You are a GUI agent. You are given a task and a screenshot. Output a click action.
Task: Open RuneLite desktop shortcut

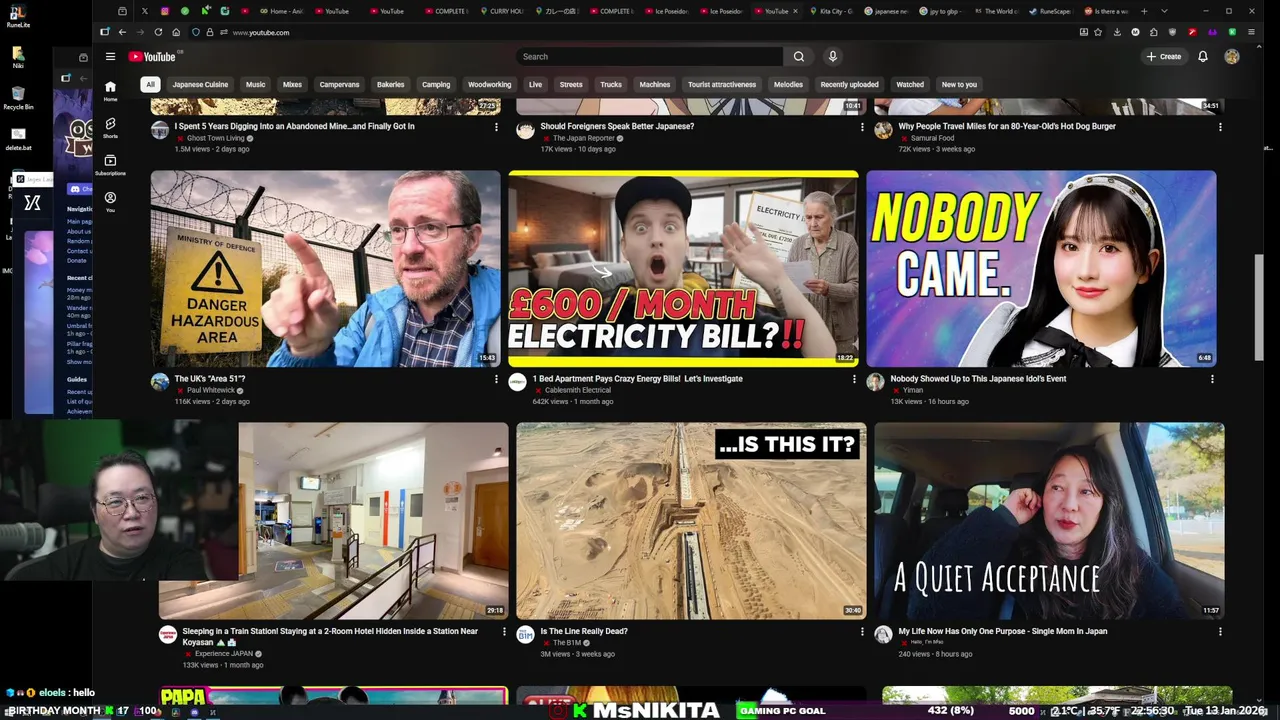pyautogui.click(x=18, y=16)
